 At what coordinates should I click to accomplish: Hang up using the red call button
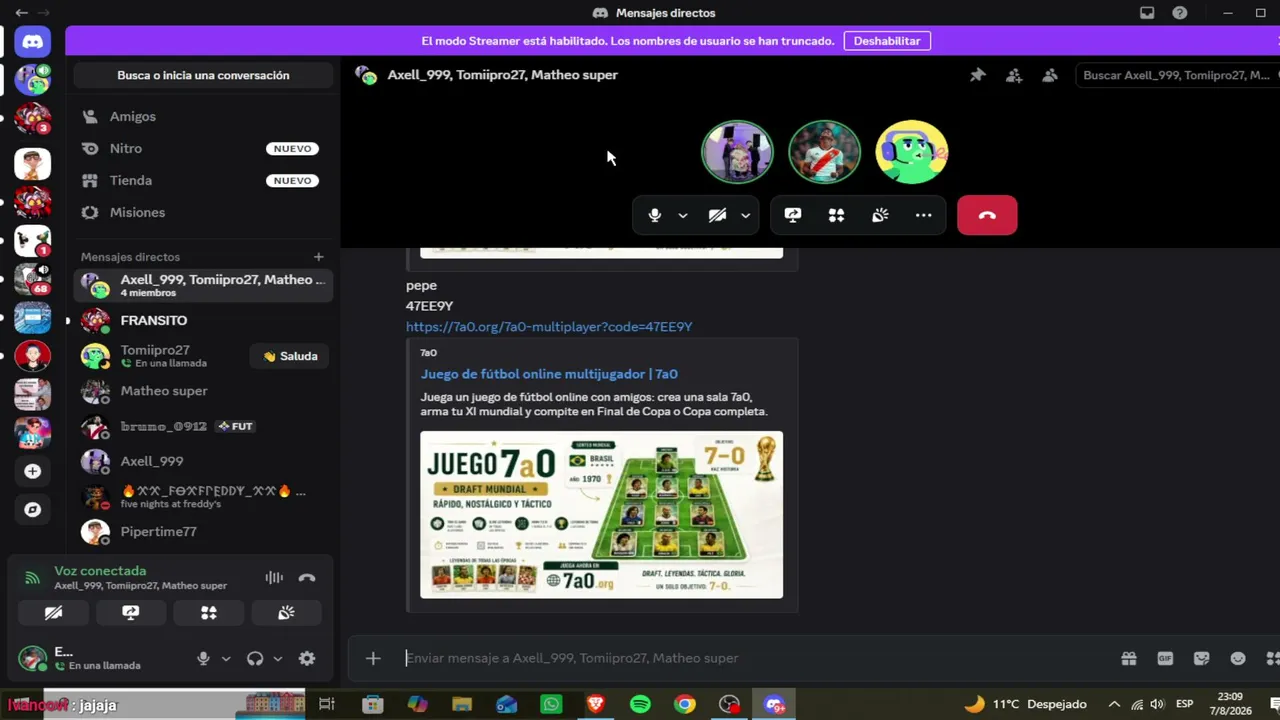(987, 215)
